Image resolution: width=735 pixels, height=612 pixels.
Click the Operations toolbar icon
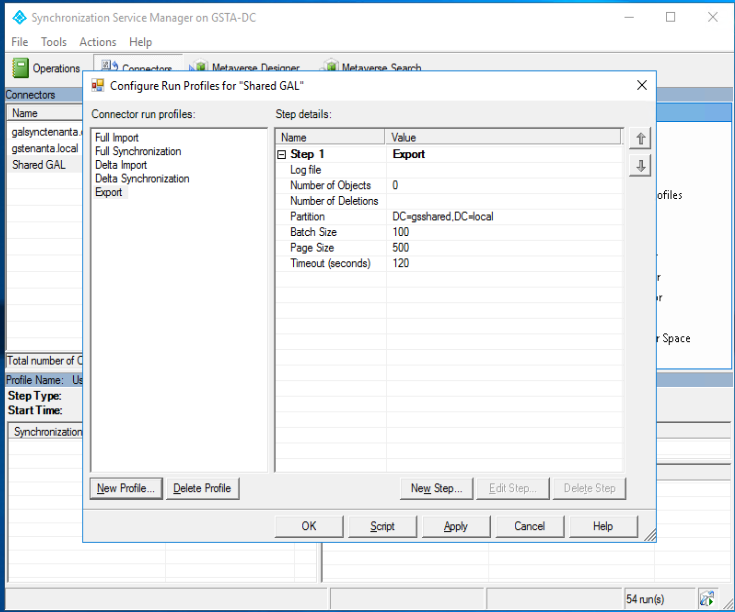tap(21, 68)
